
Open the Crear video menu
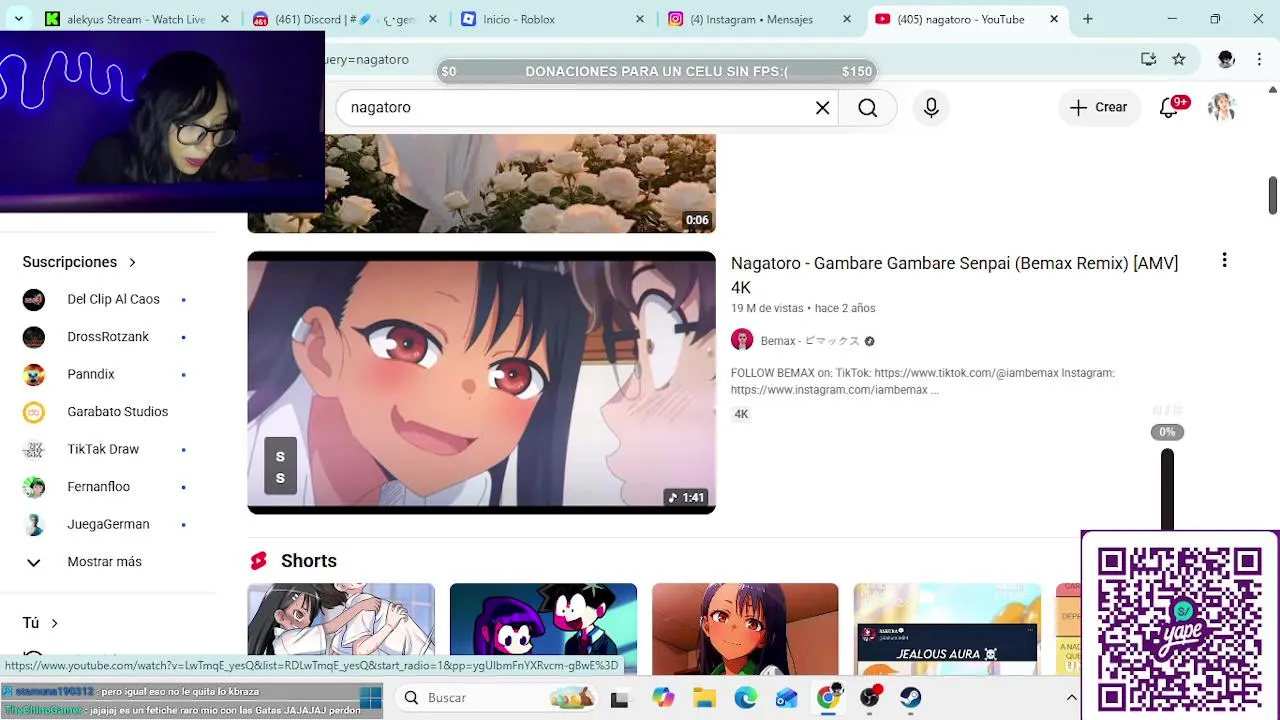coord(1098,108)
